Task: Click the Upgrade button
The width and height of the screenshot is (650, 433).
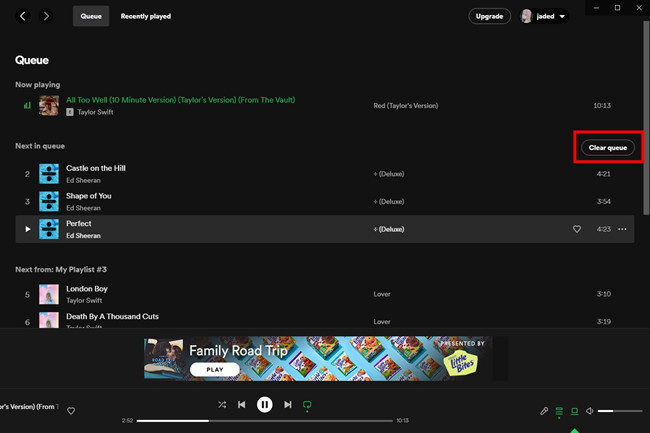Action: (489, 16)
